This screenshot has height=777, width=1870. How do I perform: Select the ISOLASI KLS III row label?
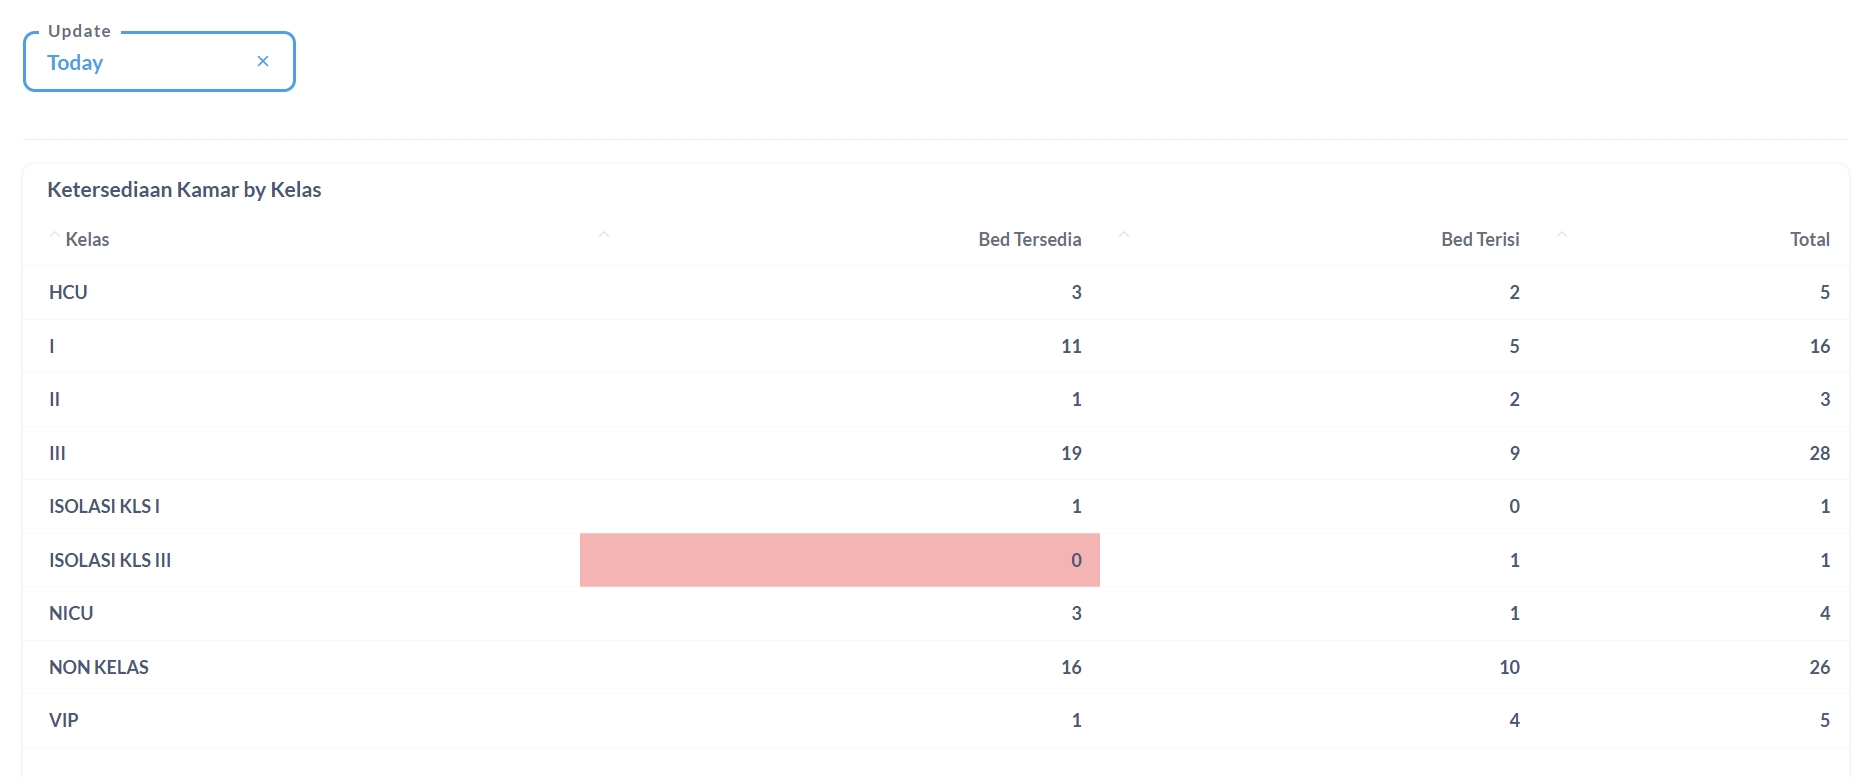(110, 561)
